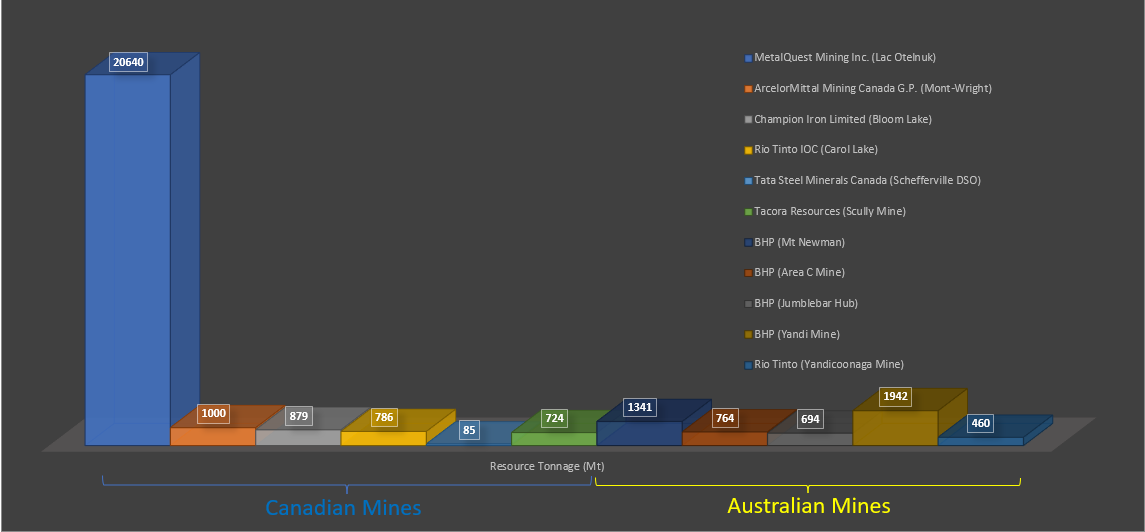Click the 1000 data label
The image size is (1145, 532).
[x=215, y=414]
